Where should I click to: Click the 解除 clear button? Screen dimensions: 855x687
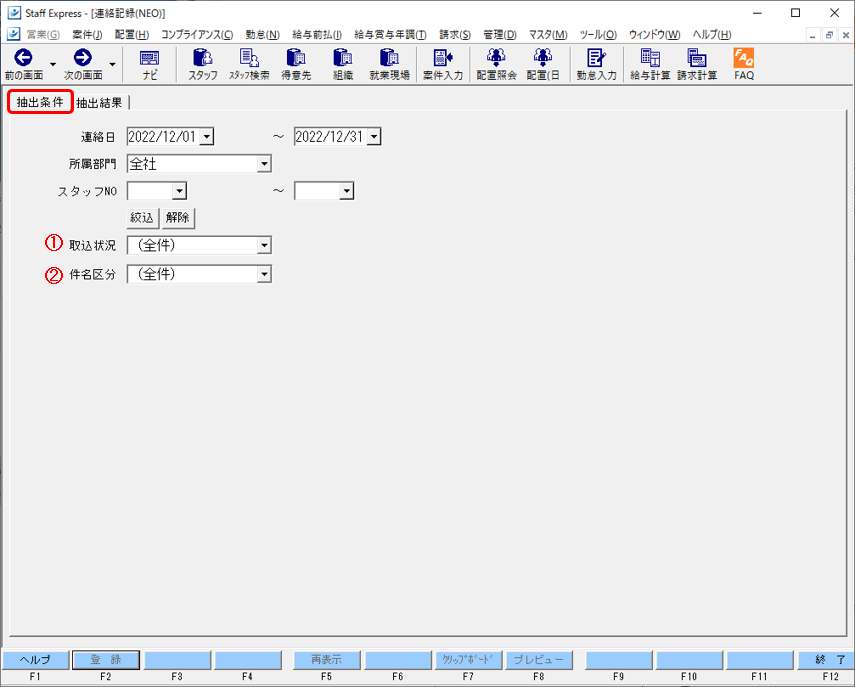(x=178, y=218)
